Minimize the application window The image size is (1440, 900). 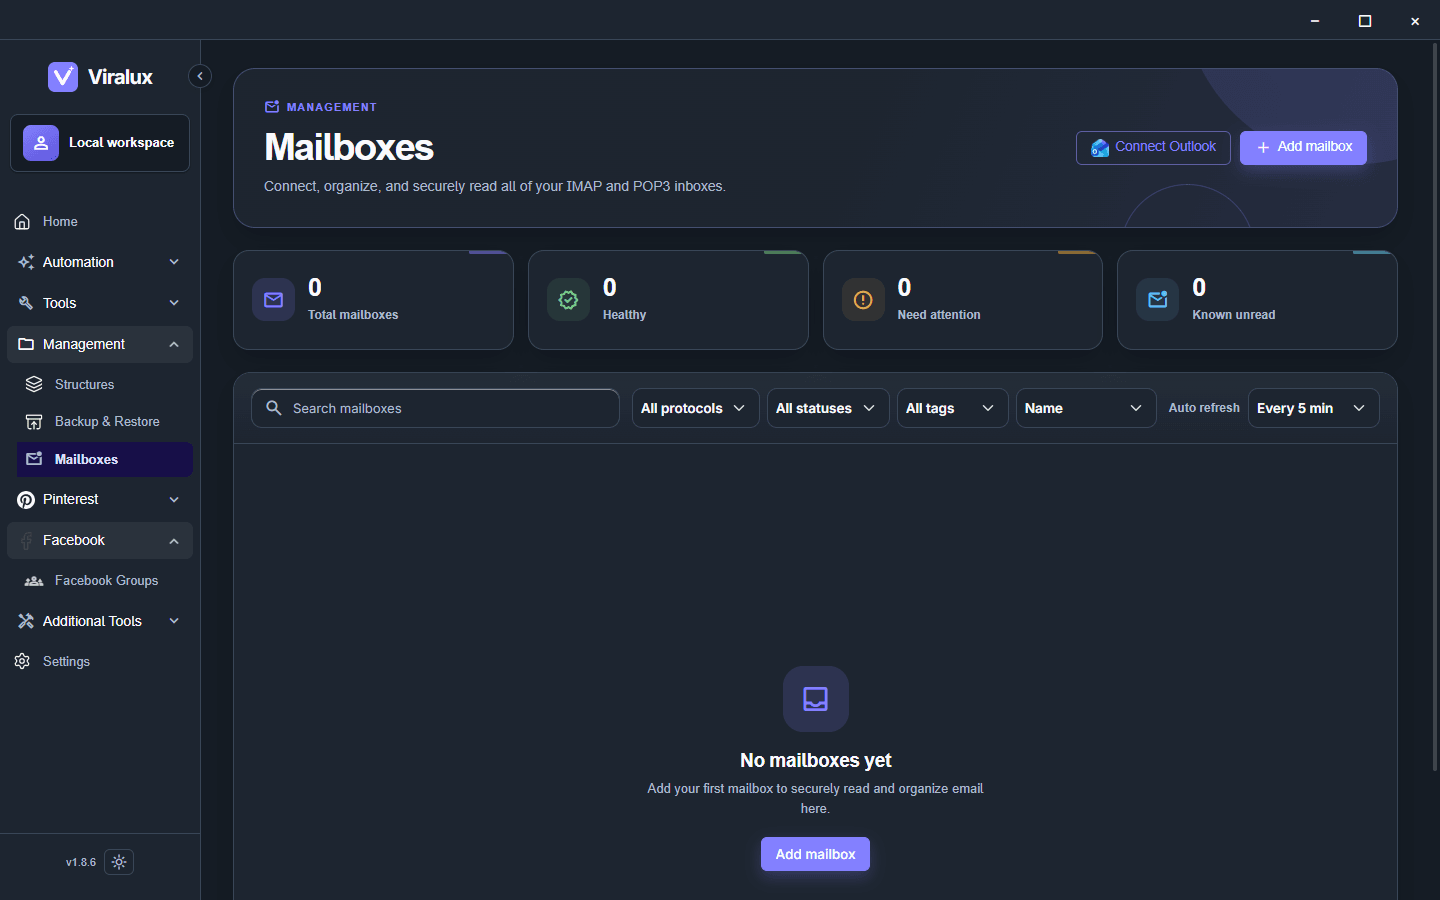coord(1315,20)
